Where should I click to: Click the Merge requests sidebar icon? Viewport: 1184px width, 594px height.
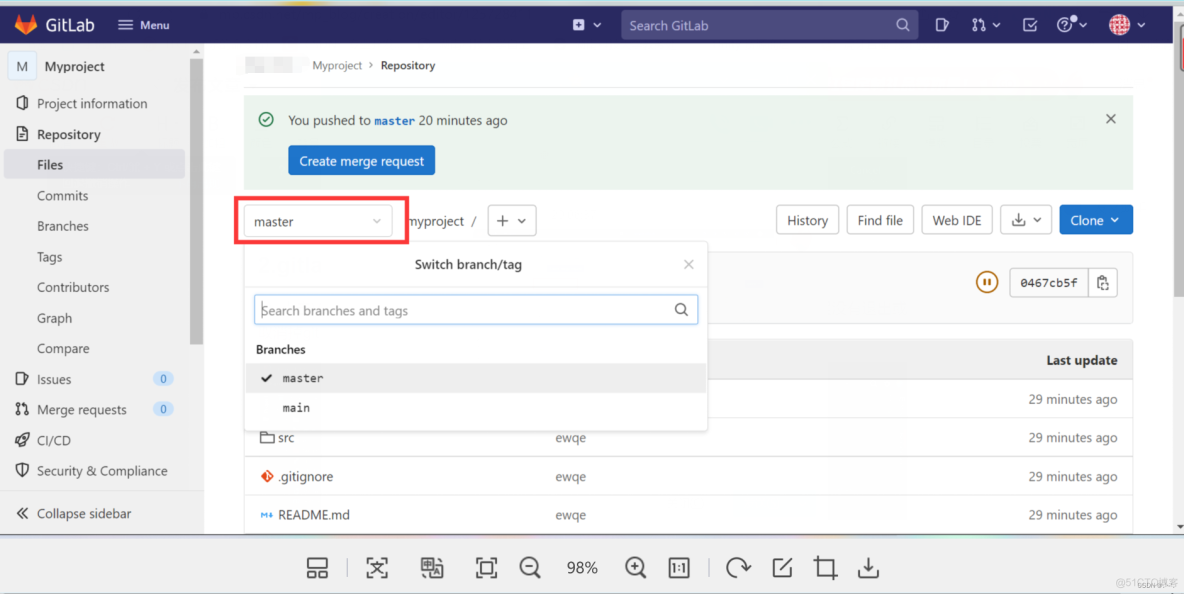[x=22, y=409]
